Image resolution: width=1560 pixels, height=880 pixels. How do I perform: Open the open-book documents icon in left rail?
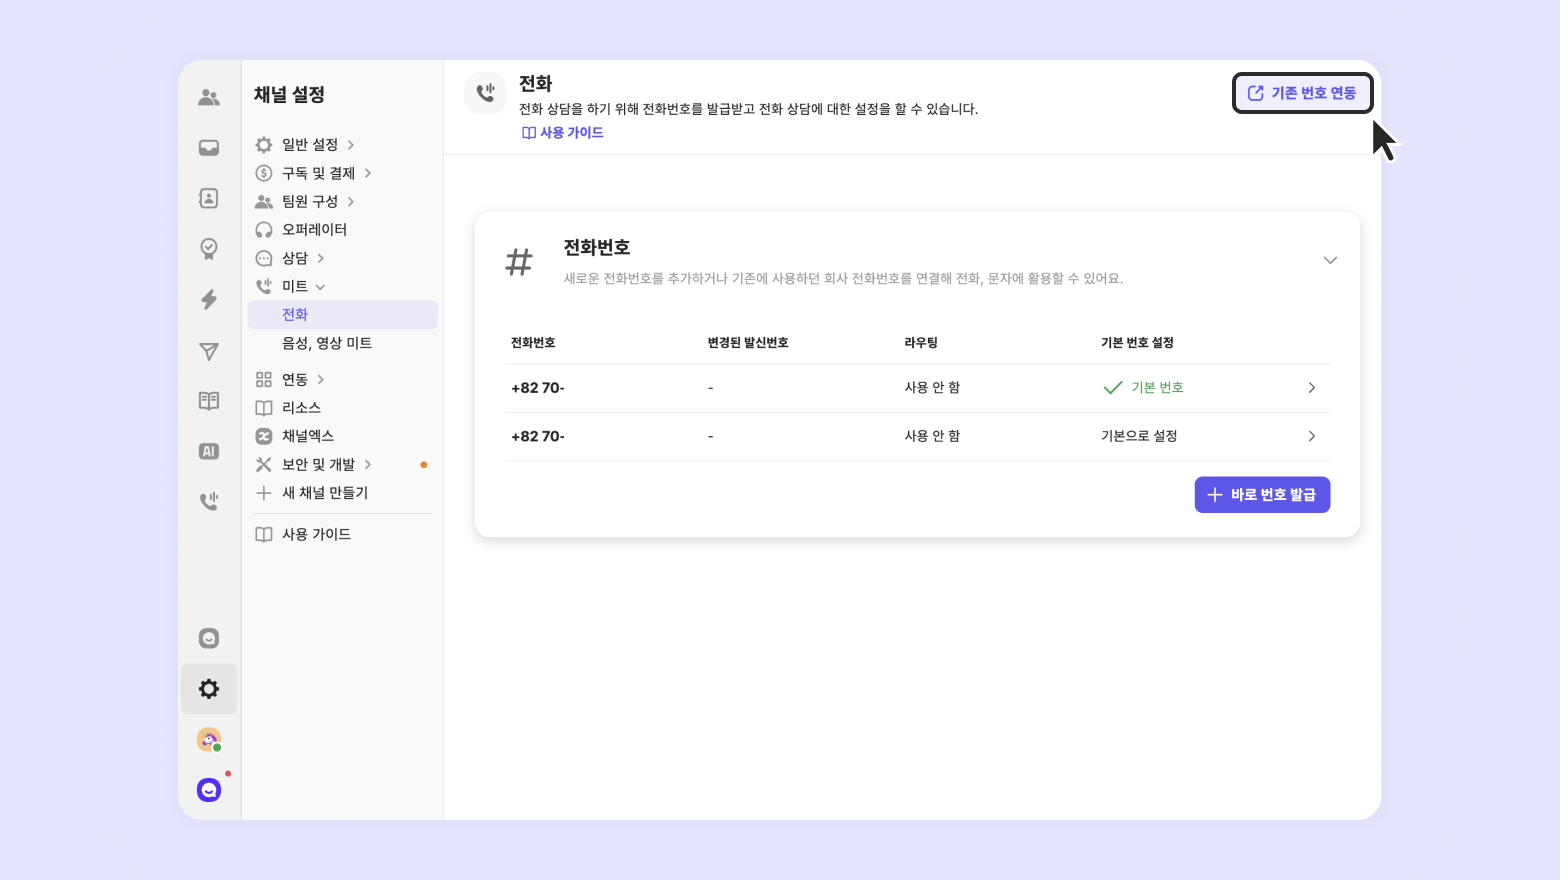tap(209, 401)
